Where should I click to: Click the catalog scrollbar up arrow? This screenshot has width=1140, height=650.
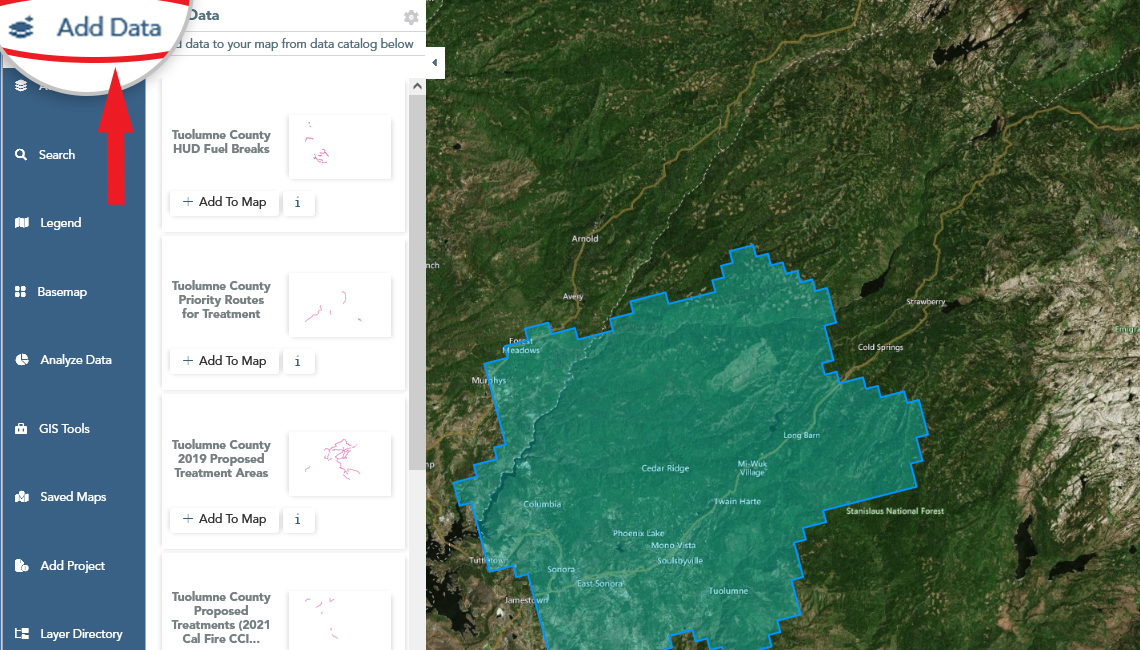[417, 87]
